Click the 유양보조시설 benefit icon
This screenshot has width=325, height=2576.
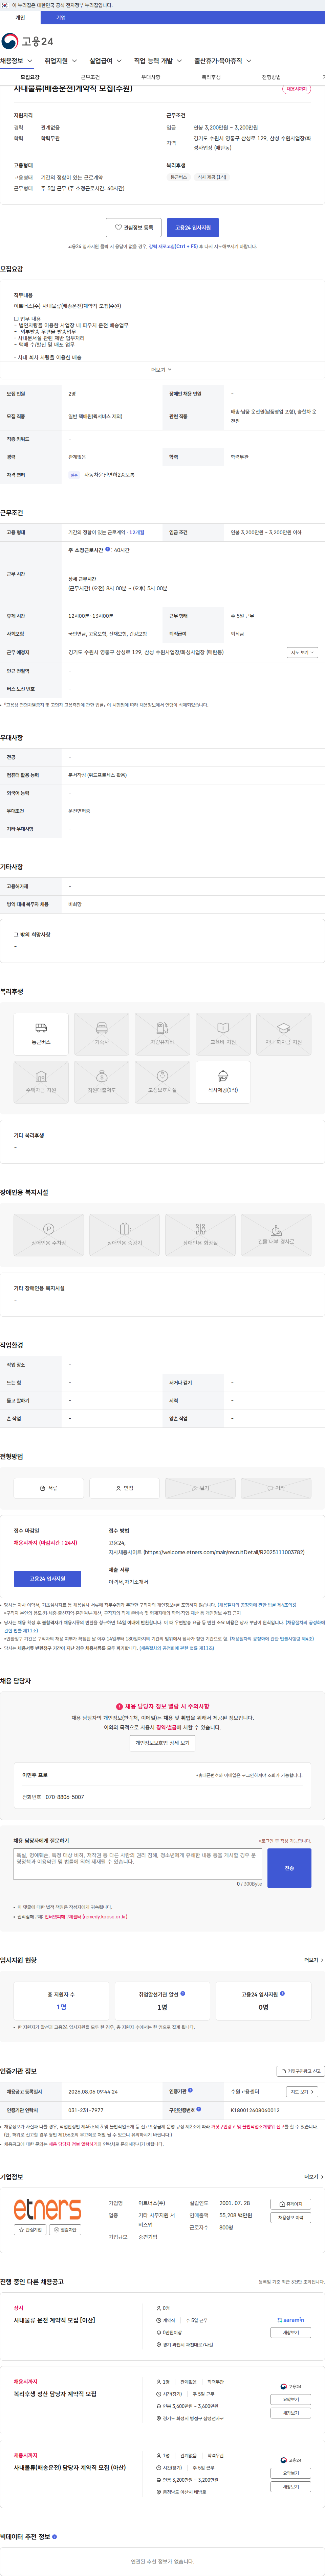(x=162, y=1082)
